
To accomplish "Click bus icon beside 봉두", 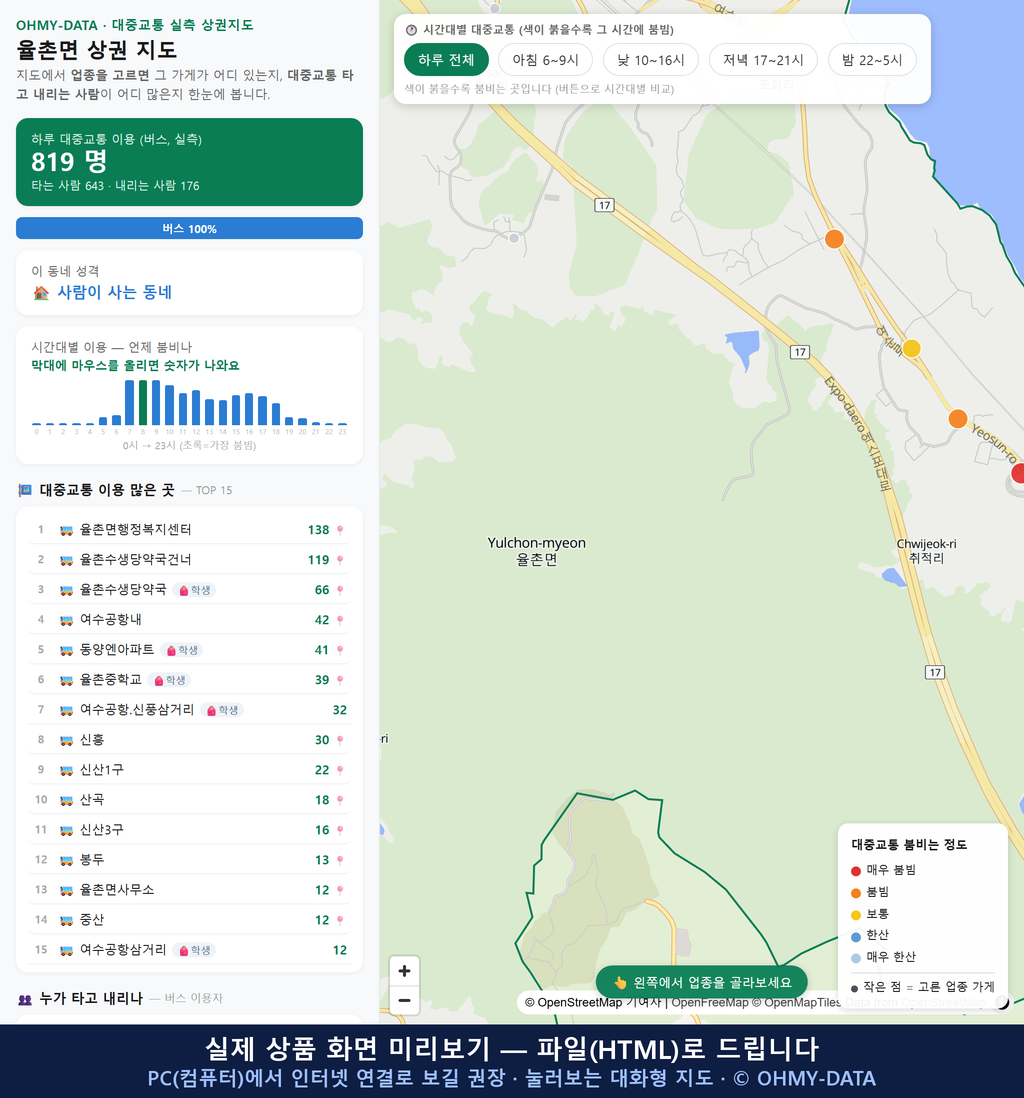I will pos(67,860).
